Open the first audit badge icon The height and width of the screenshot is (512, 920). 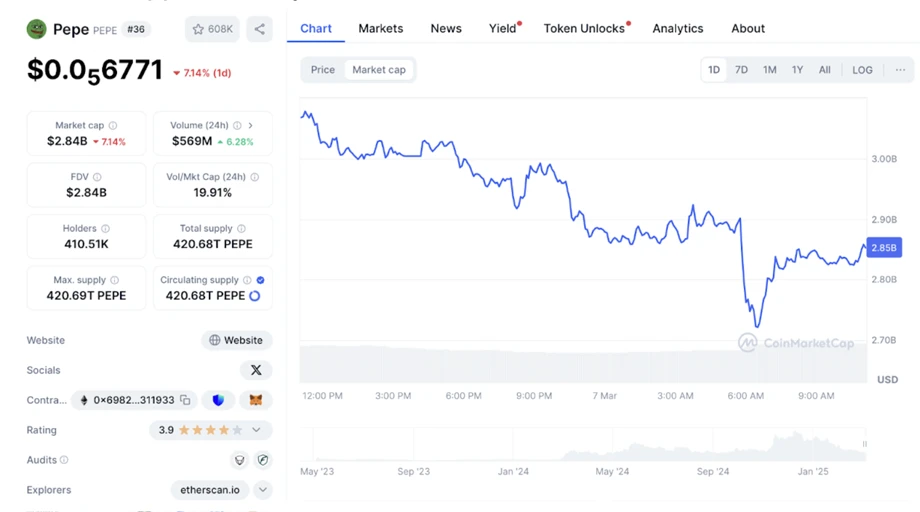(x=239, y=460)
